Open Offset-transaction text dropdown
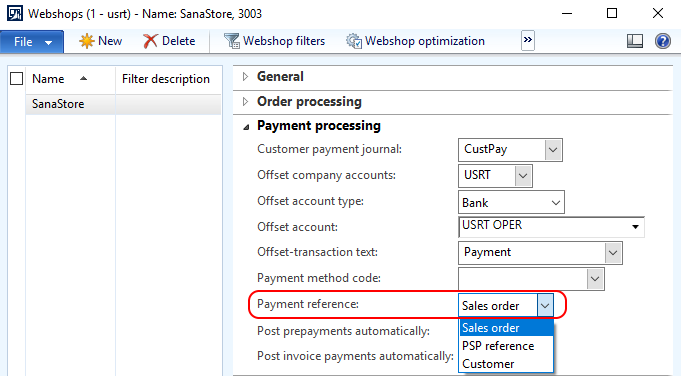Image resolution: width=681 pixels, height=376 pixels. 613,253
